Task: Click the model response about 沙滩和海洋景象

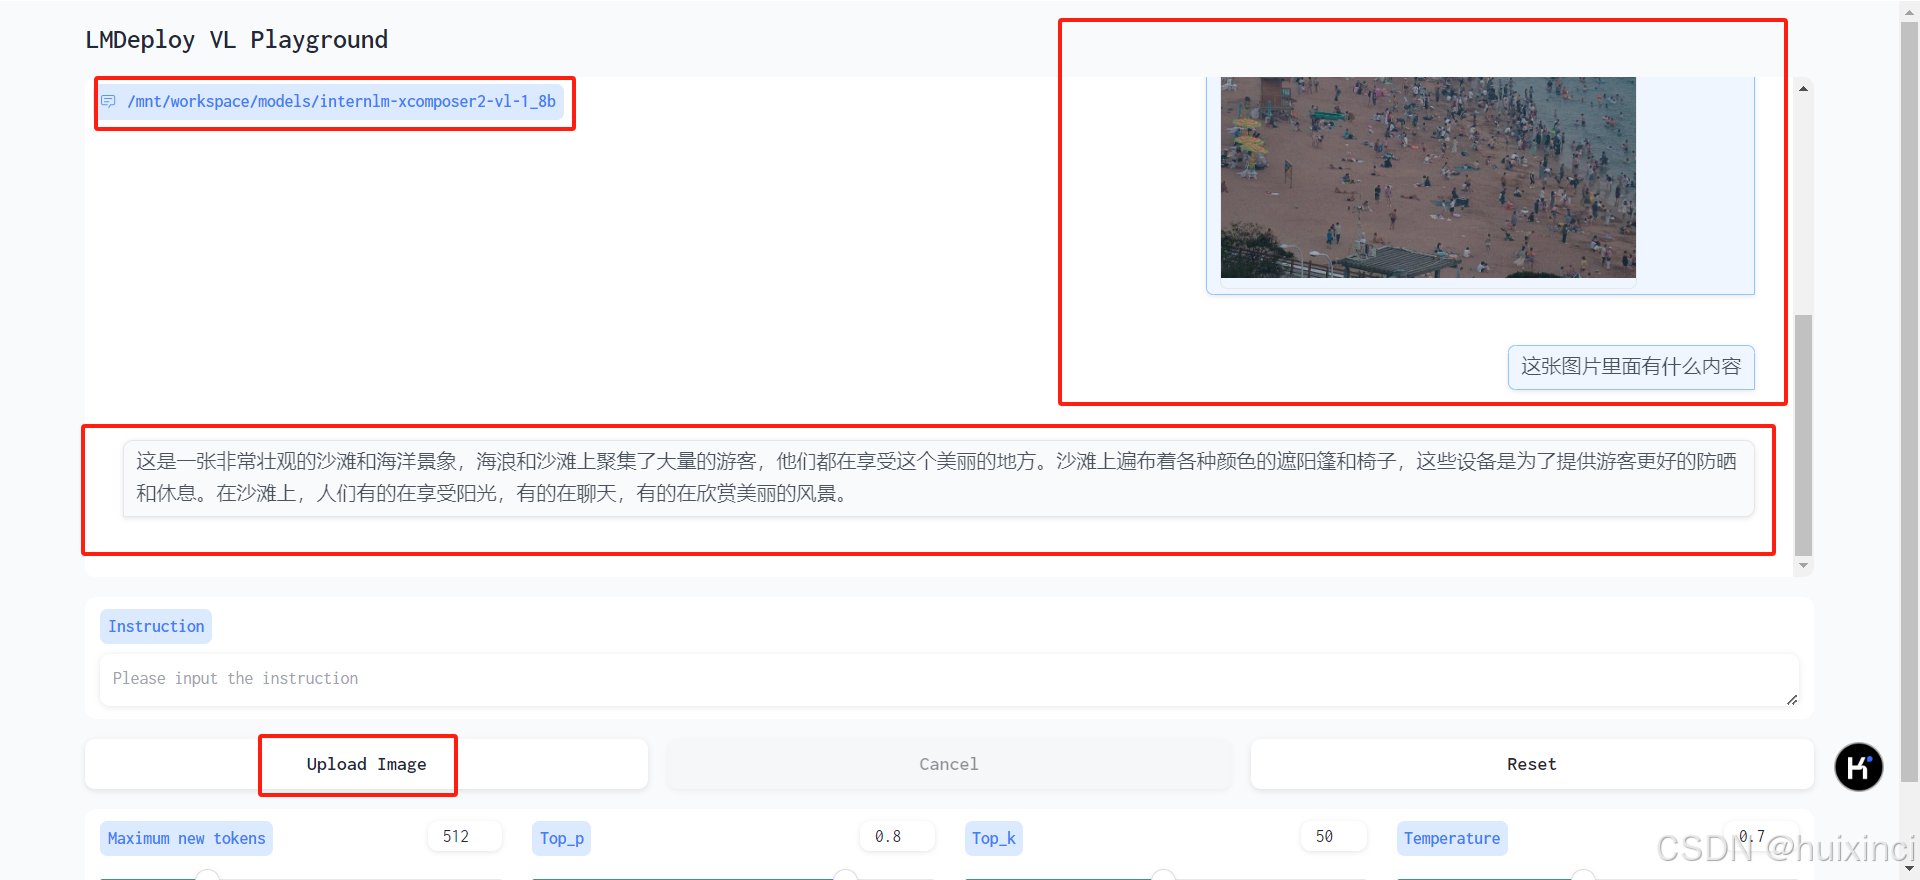Action: tap(938, 478)
